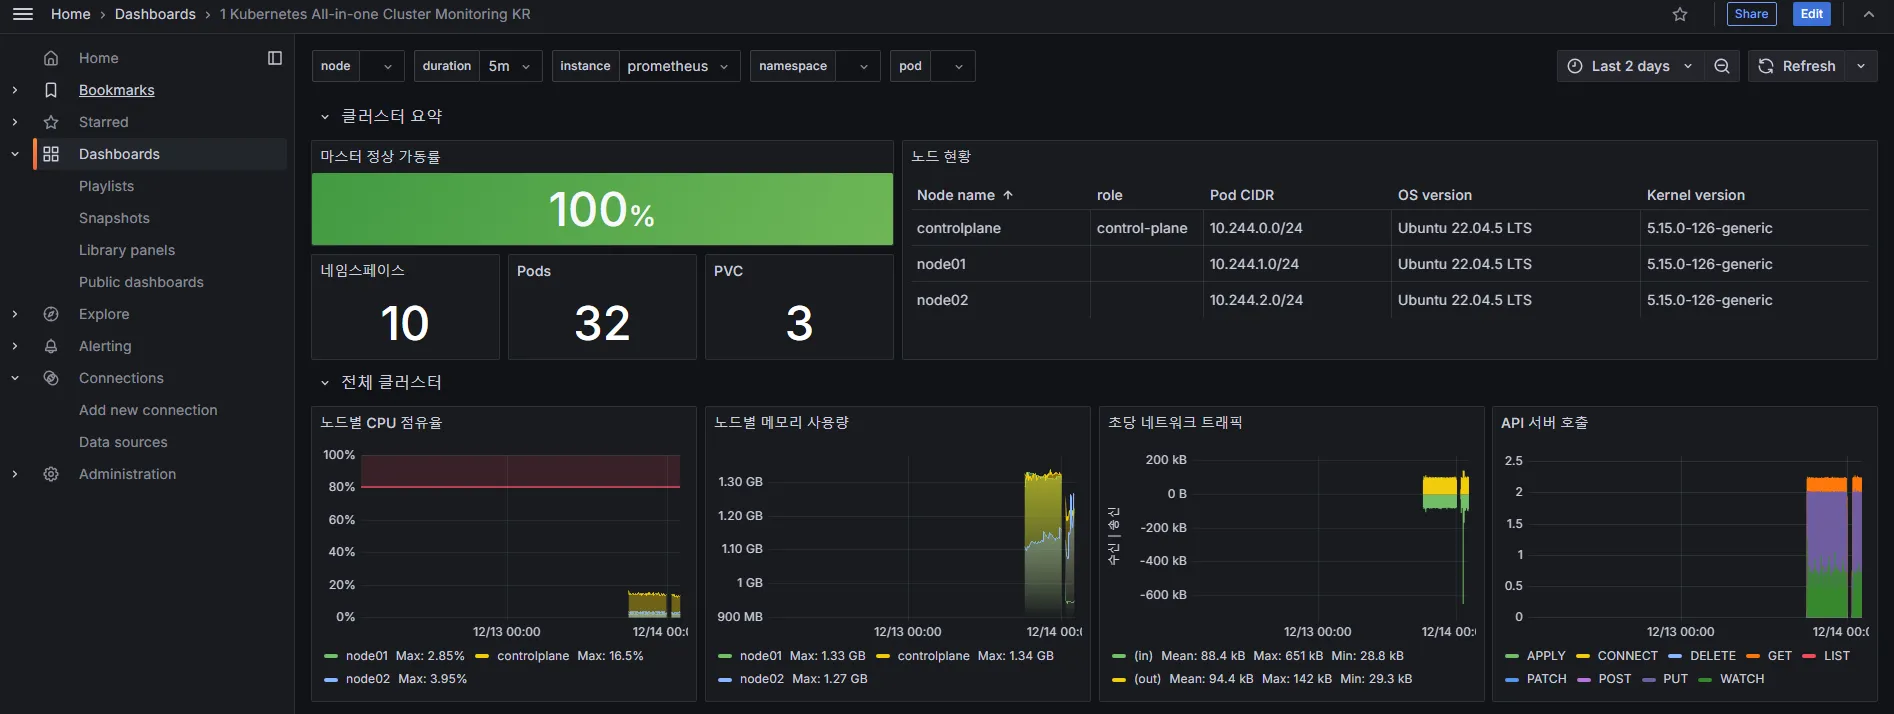Click the Home house icon
The width and height of the screenshot is (1894, 714).
(51, 58)
